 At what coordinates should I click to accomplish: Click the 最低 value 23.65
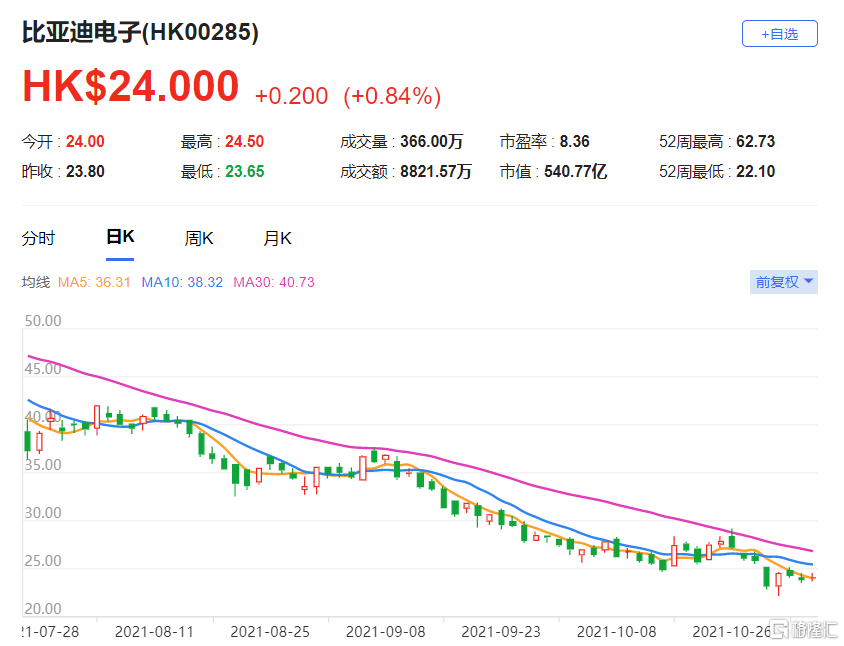(244, 172)
